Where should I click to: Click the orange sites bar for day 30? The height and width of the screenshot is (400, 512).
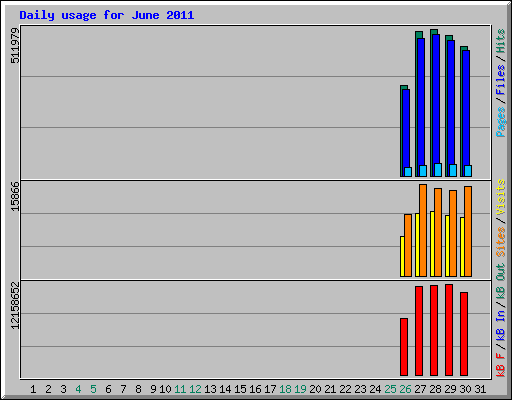click(x=468, y=231)
